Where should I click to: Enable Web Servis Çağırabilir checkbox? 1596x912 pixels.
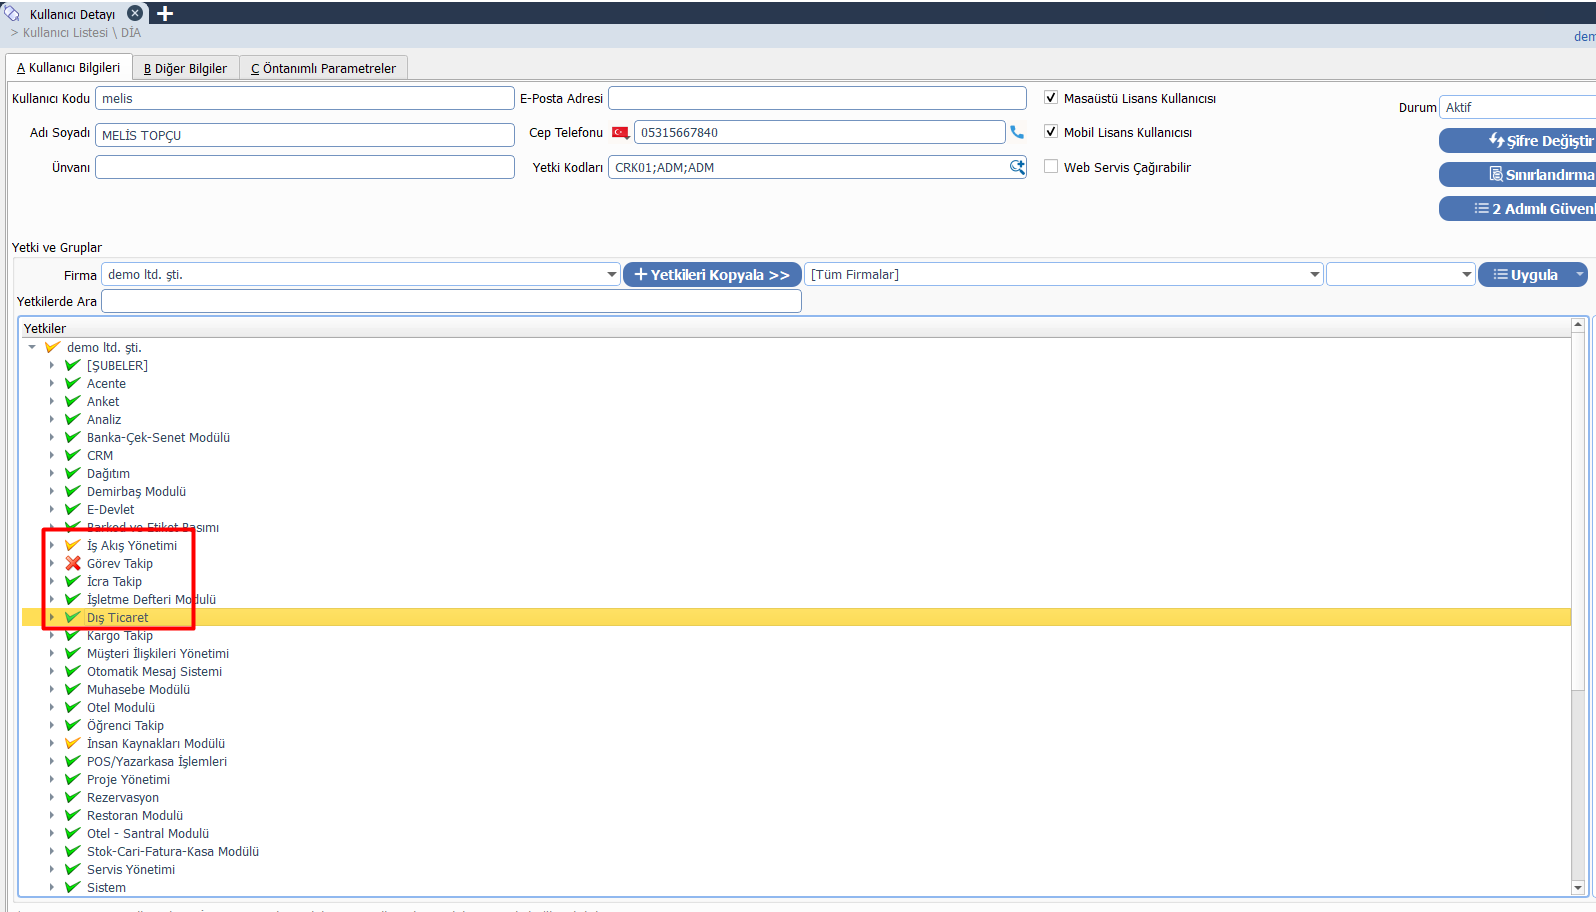point(1051,167)
